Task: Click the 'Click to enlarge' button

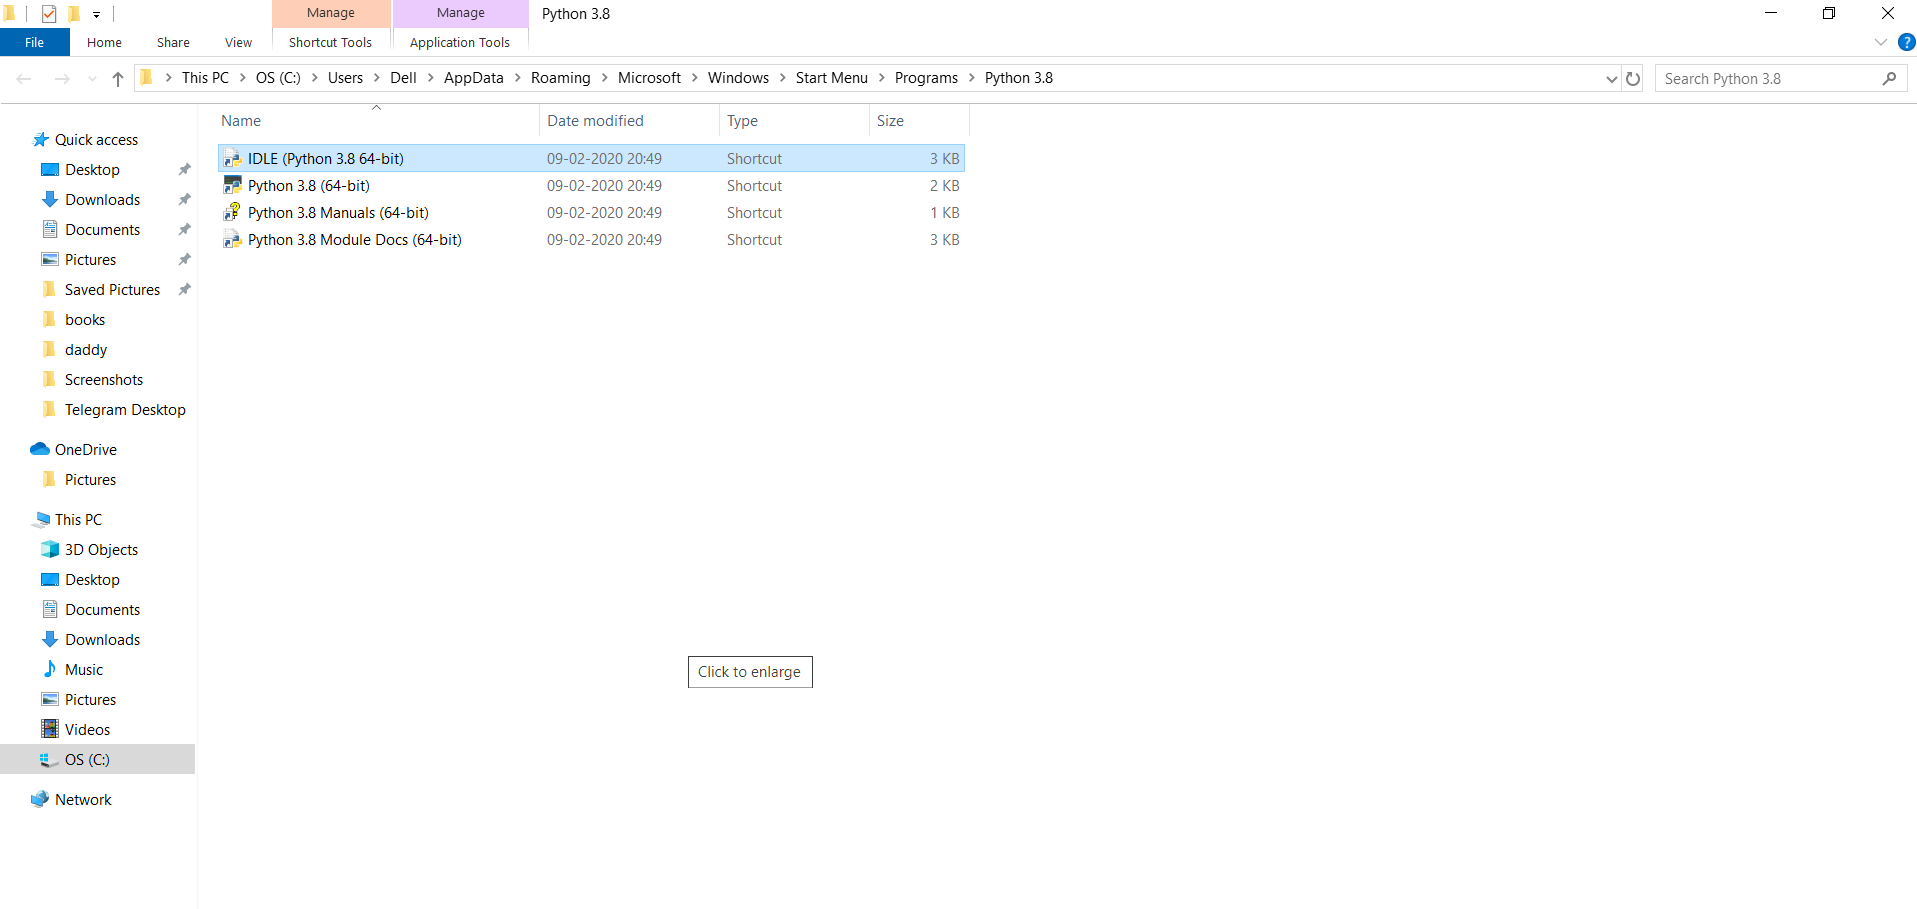Action: coord(750,672)
